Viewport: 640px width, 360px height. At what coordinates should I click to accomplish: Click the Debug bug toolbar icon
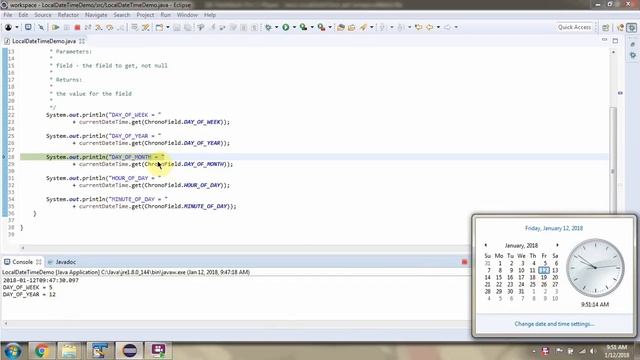pos(268,27)
